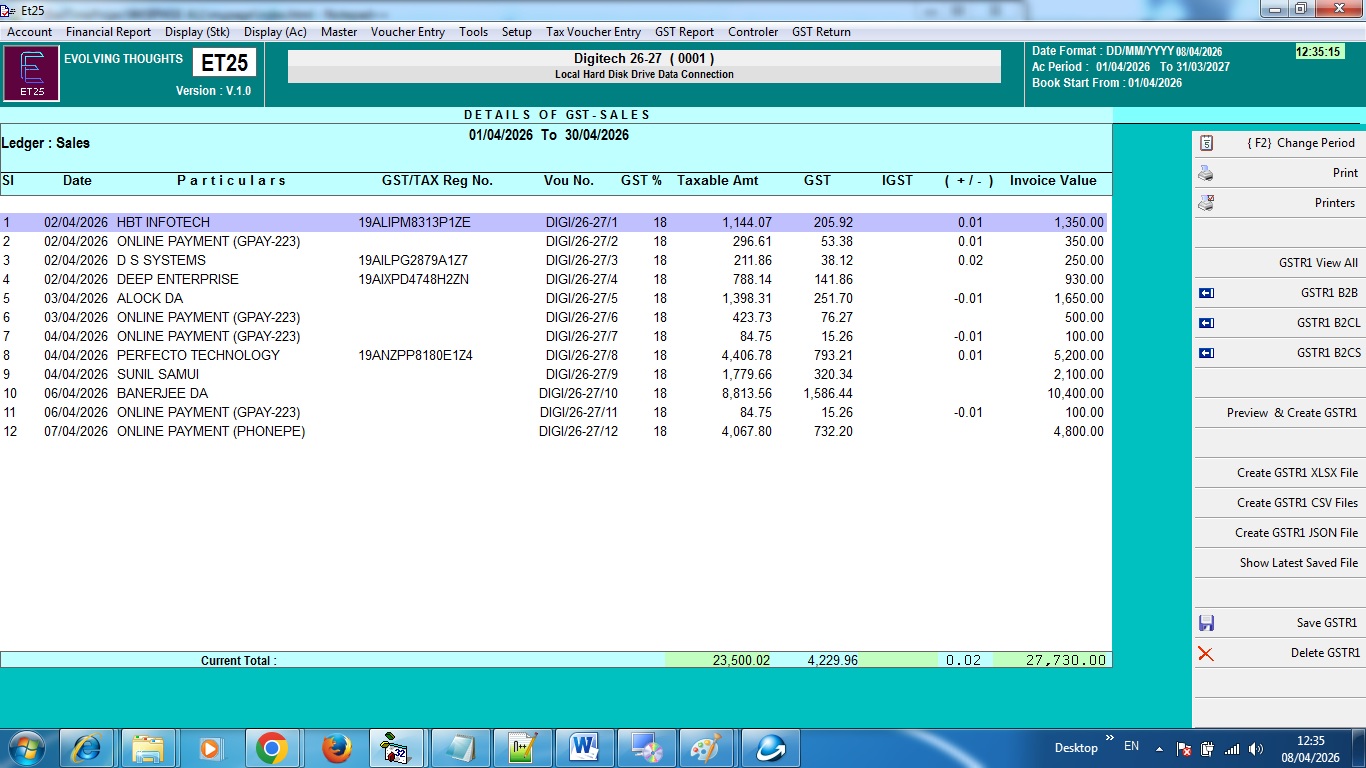Open the GST Report menu

click(x=684, y=32)
